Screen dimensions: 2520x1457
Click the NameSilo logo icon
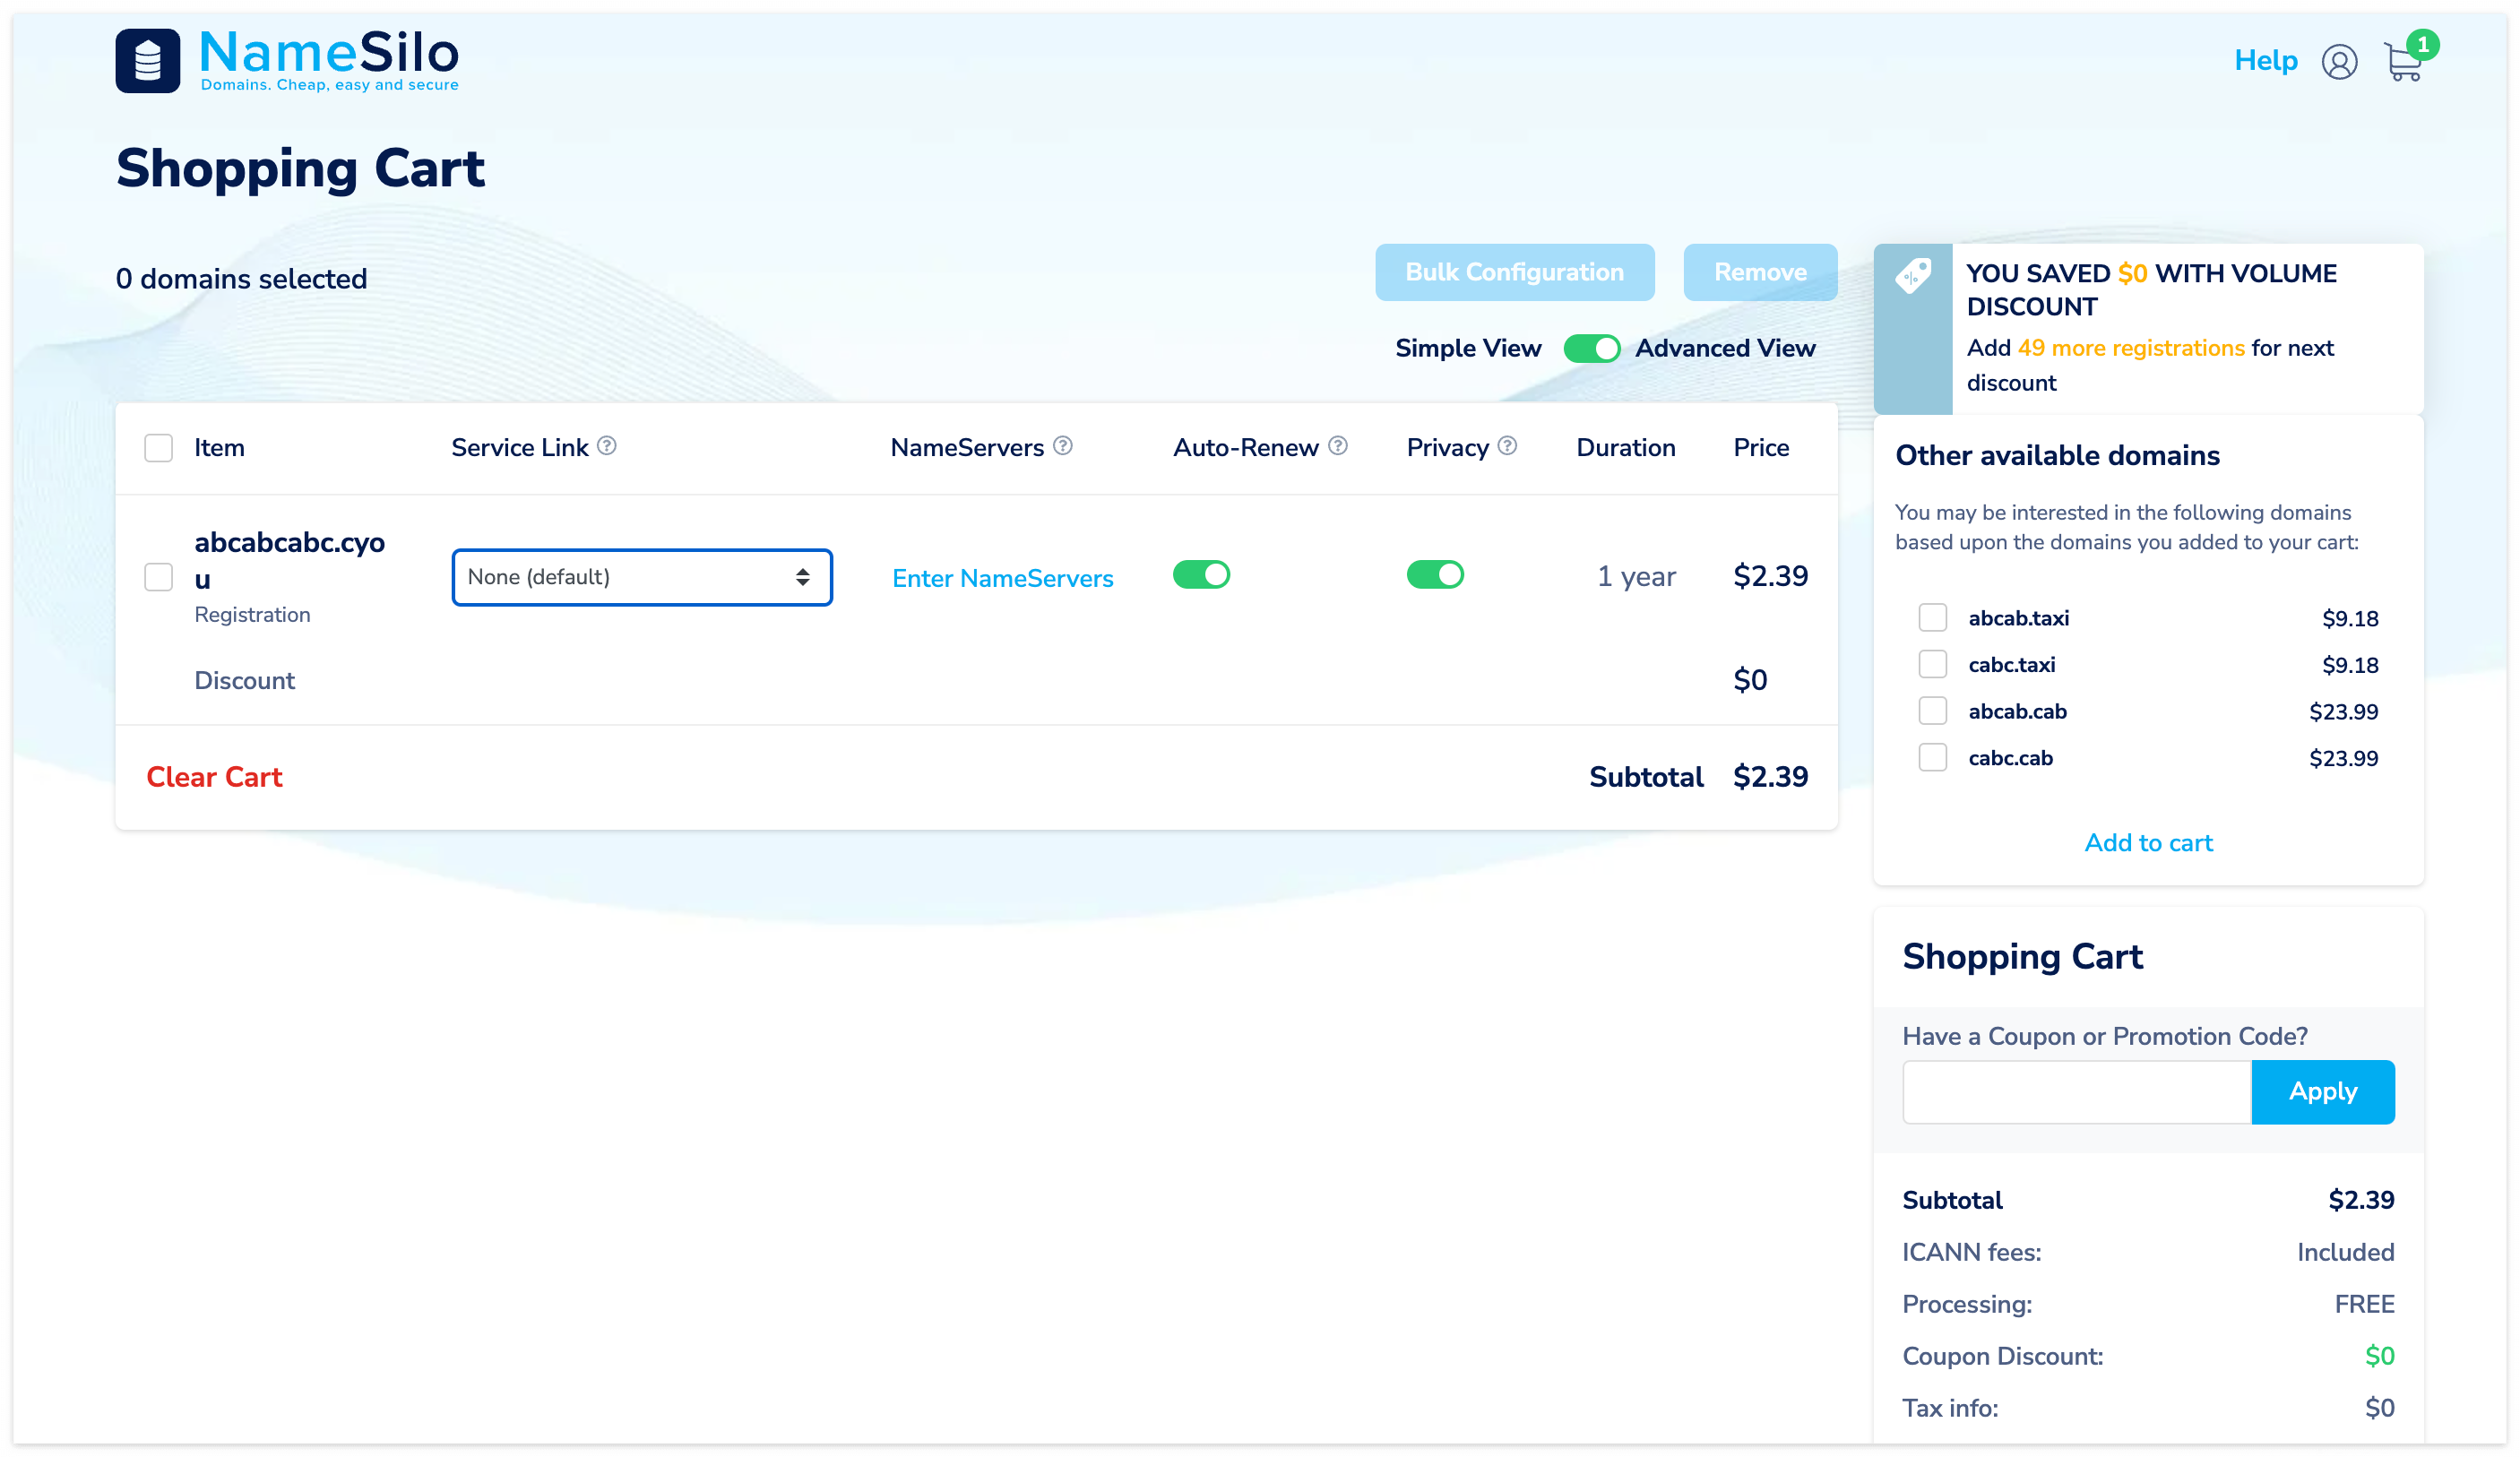148,61
